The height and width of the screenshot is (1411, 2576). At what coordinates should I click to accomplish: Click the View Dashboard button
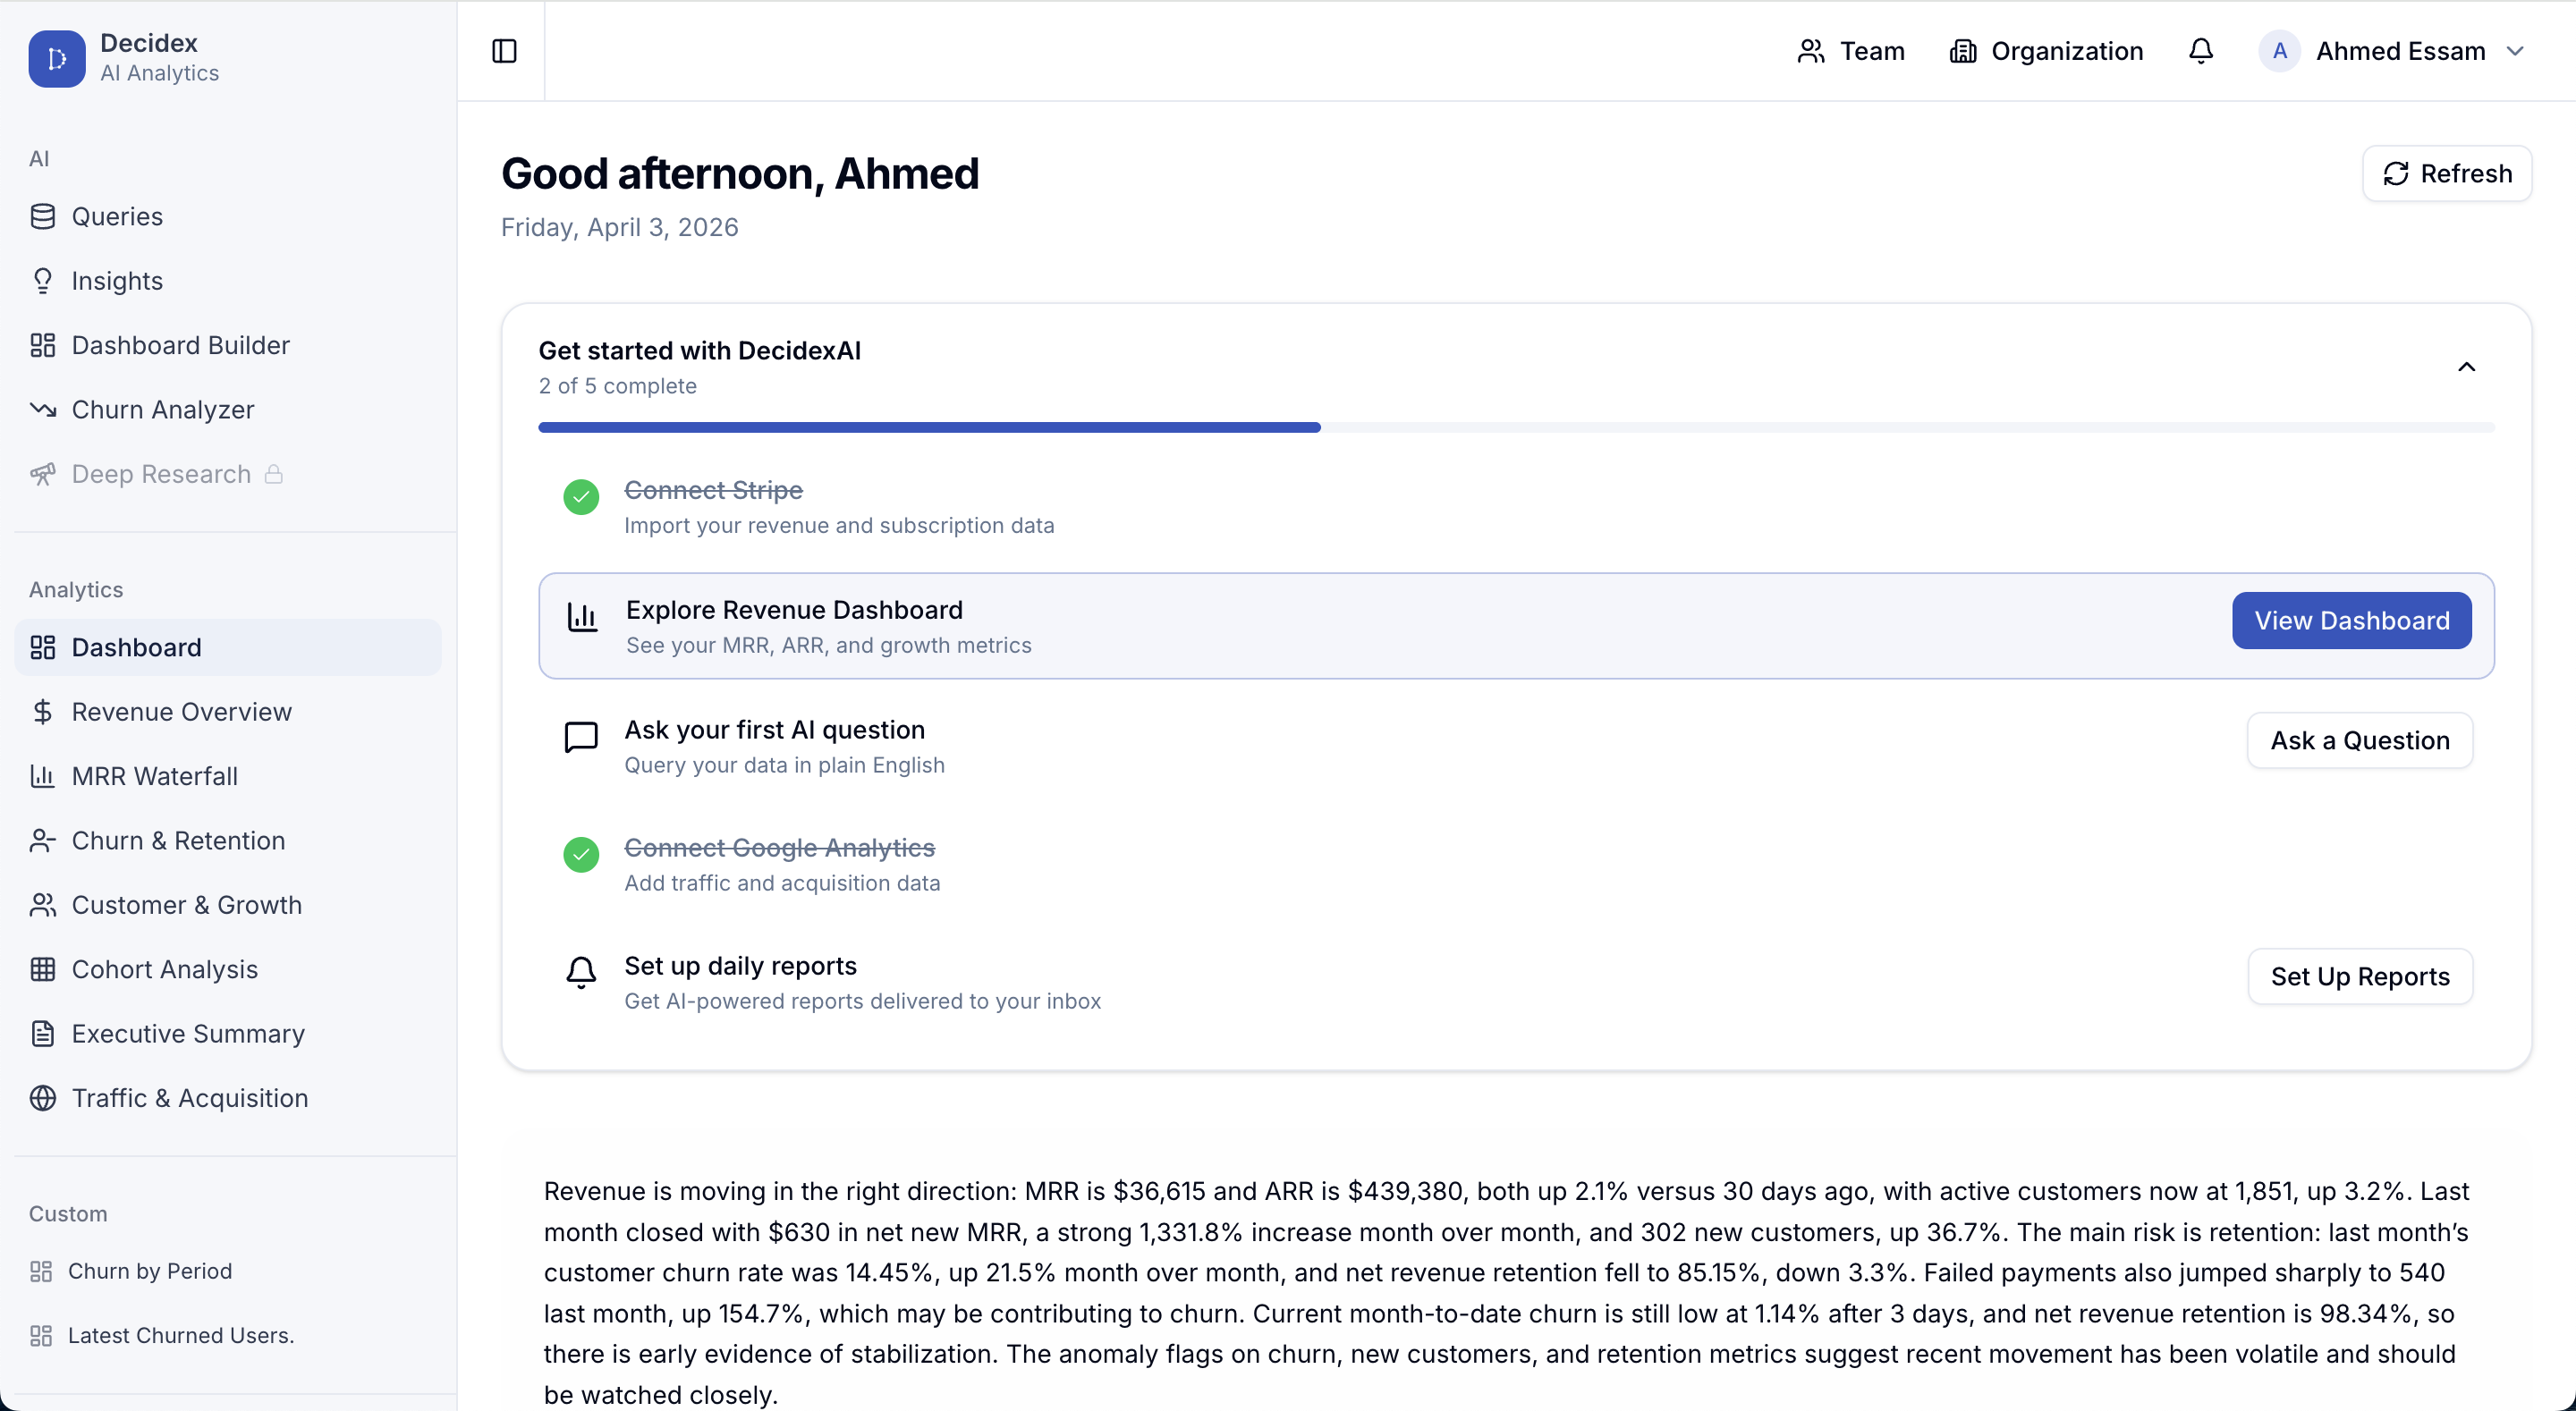pyautogui.click(x=2351, y=621)
